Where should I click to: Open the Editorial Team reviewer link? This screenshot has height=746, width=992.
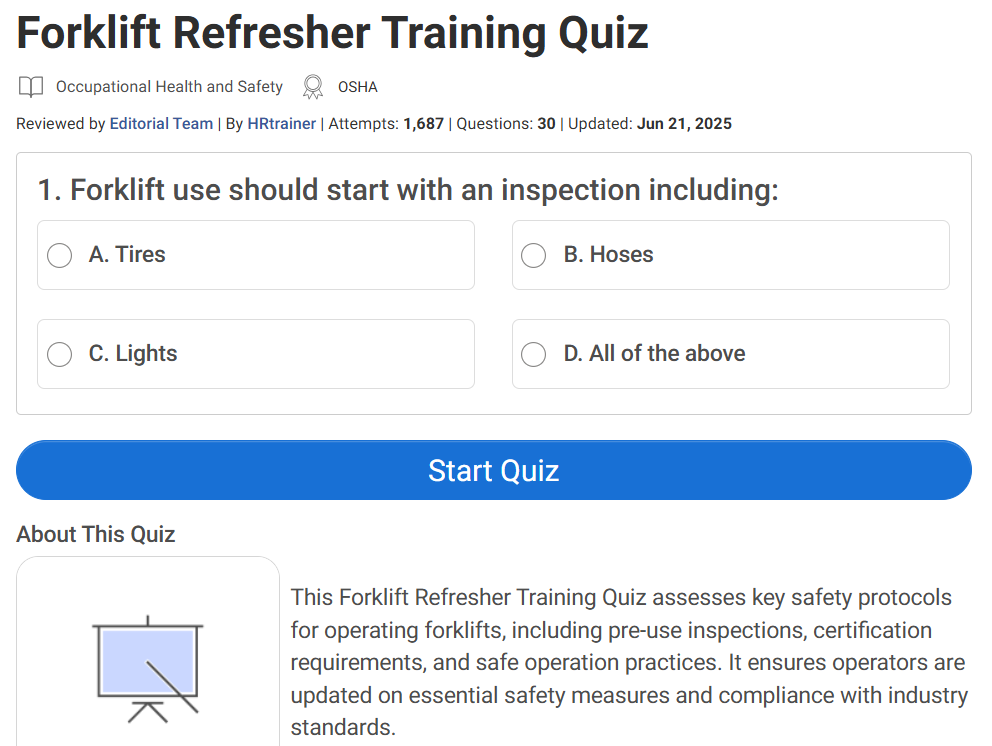161,124
